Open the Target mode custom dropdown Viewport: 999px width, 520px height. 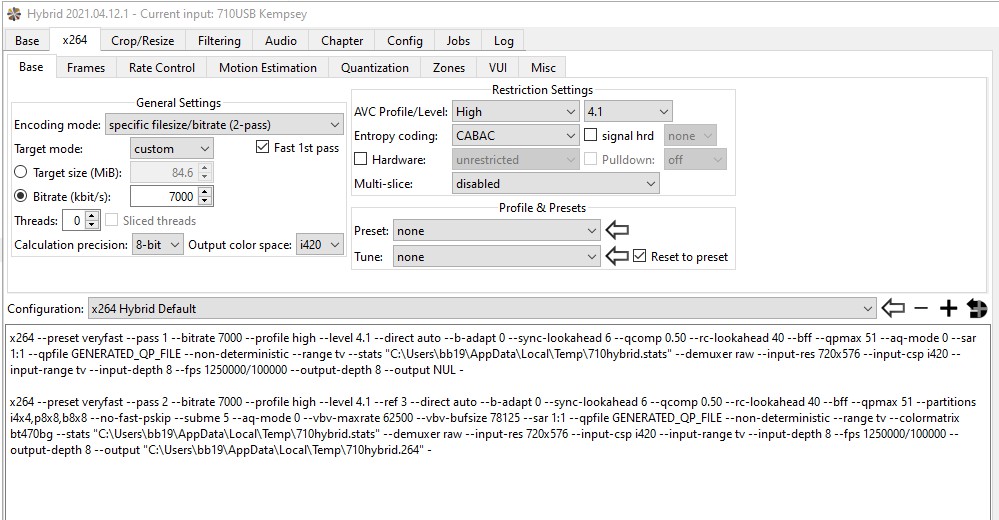click(x=172, y=148)
